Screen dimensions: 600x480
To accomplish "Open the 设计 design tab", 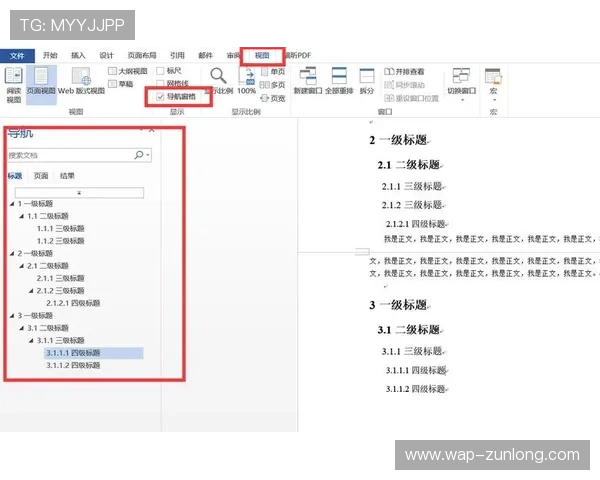I will click(106, 56).
